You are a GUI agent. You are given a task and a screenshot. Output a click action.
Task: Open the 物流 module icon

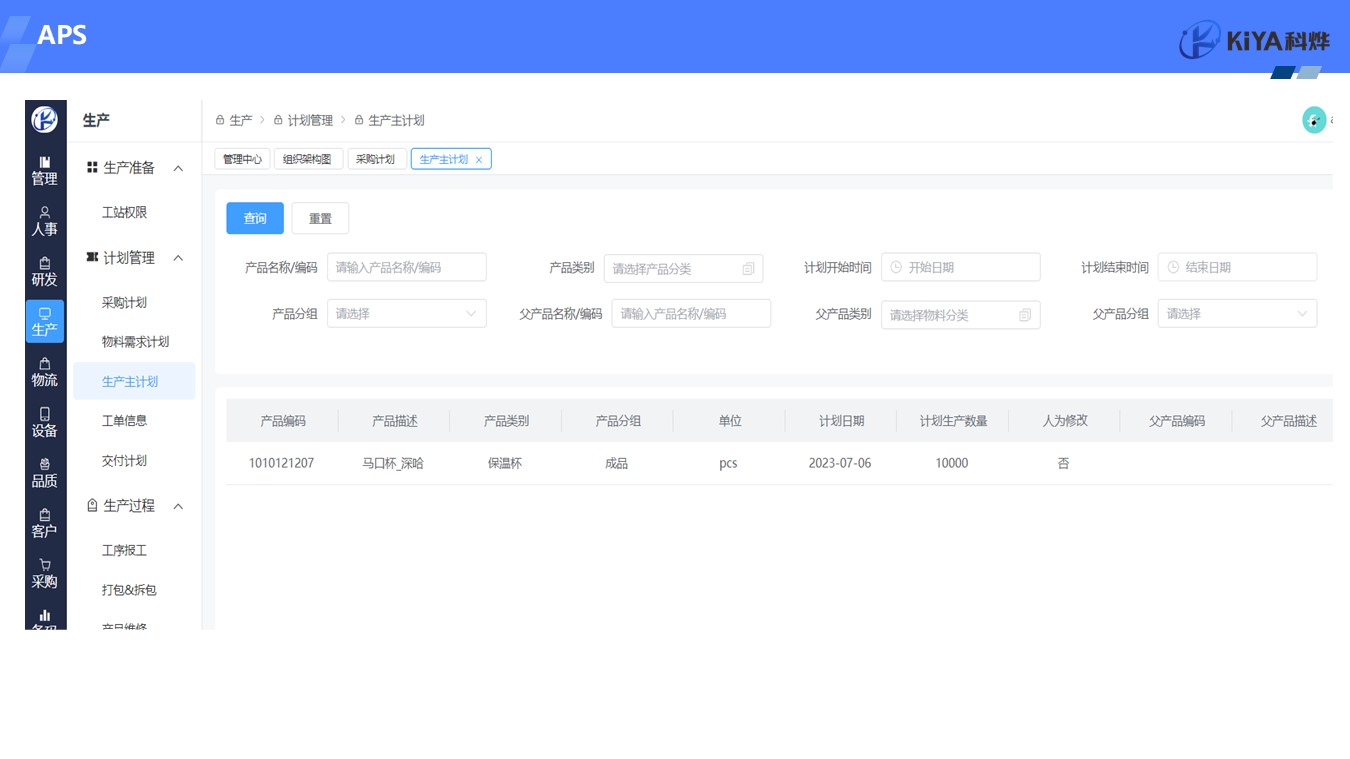44,372
